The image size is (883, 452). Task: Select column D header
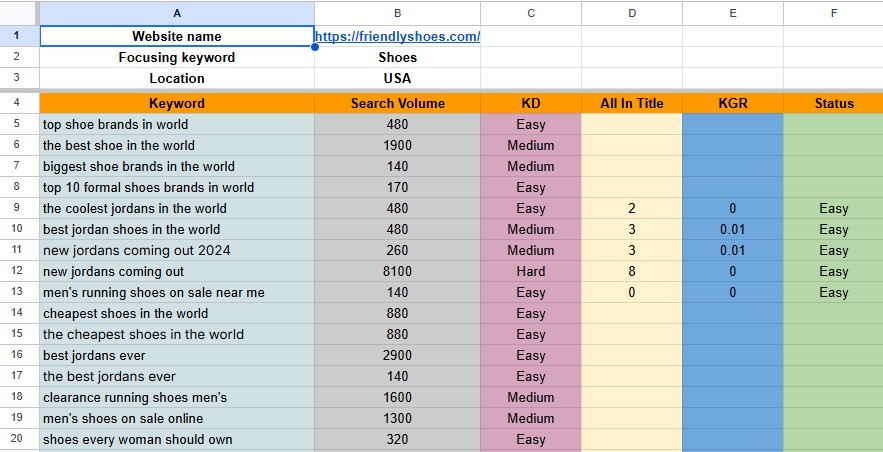pos(631,13)
